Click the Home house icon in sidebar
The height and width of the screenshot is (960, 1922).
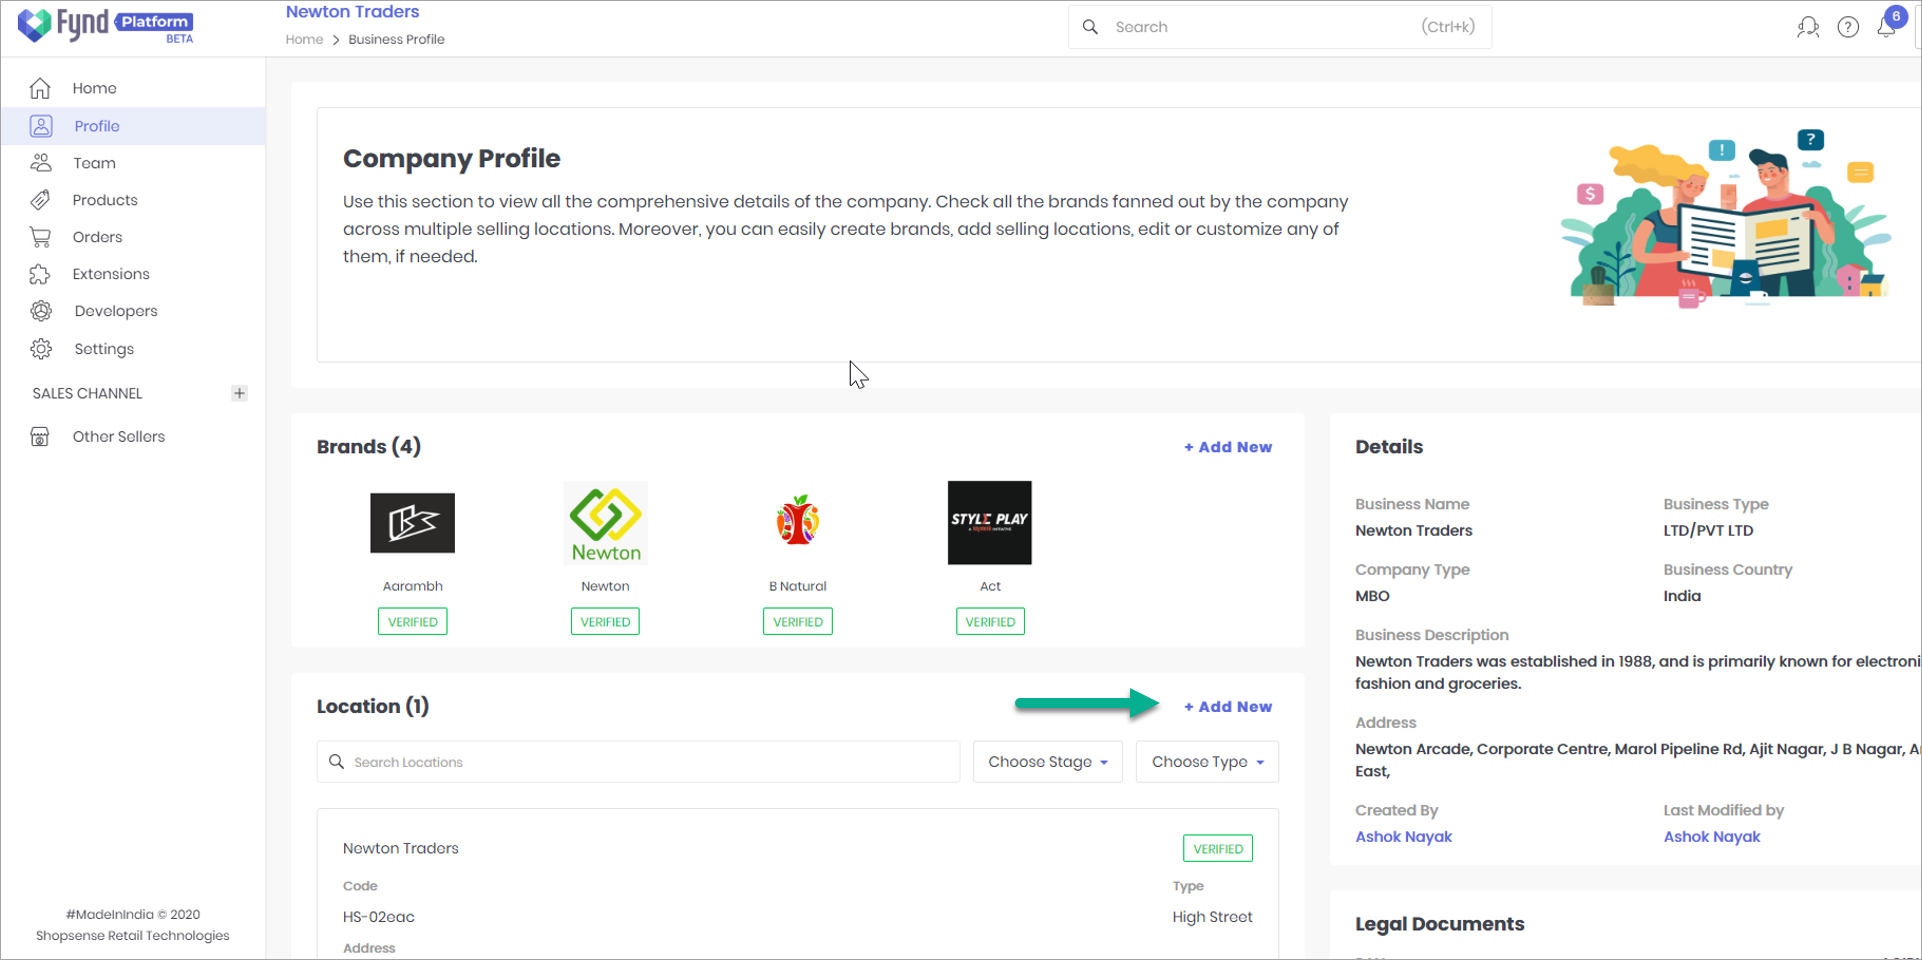pos(40,88)
